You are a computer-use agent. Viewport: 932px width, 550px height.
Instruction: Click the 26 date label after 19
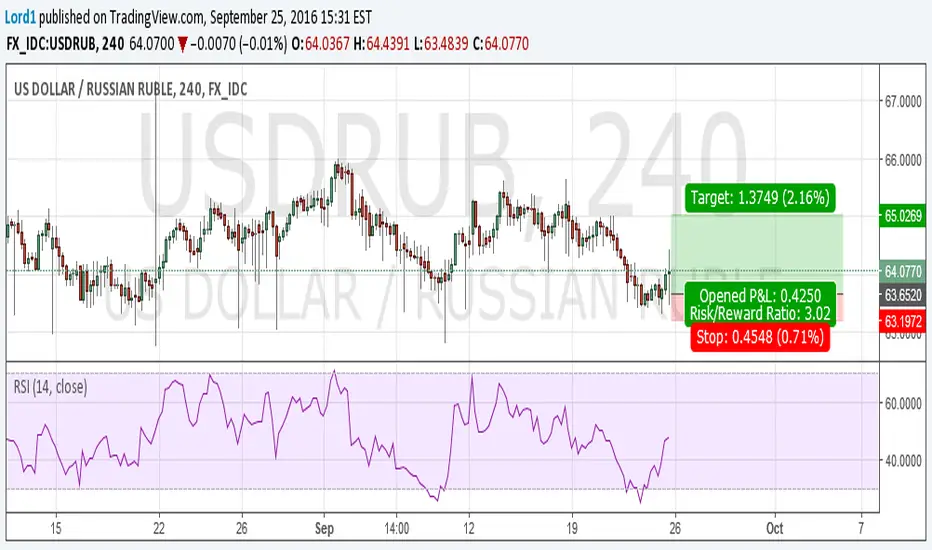tap(675, 529)
